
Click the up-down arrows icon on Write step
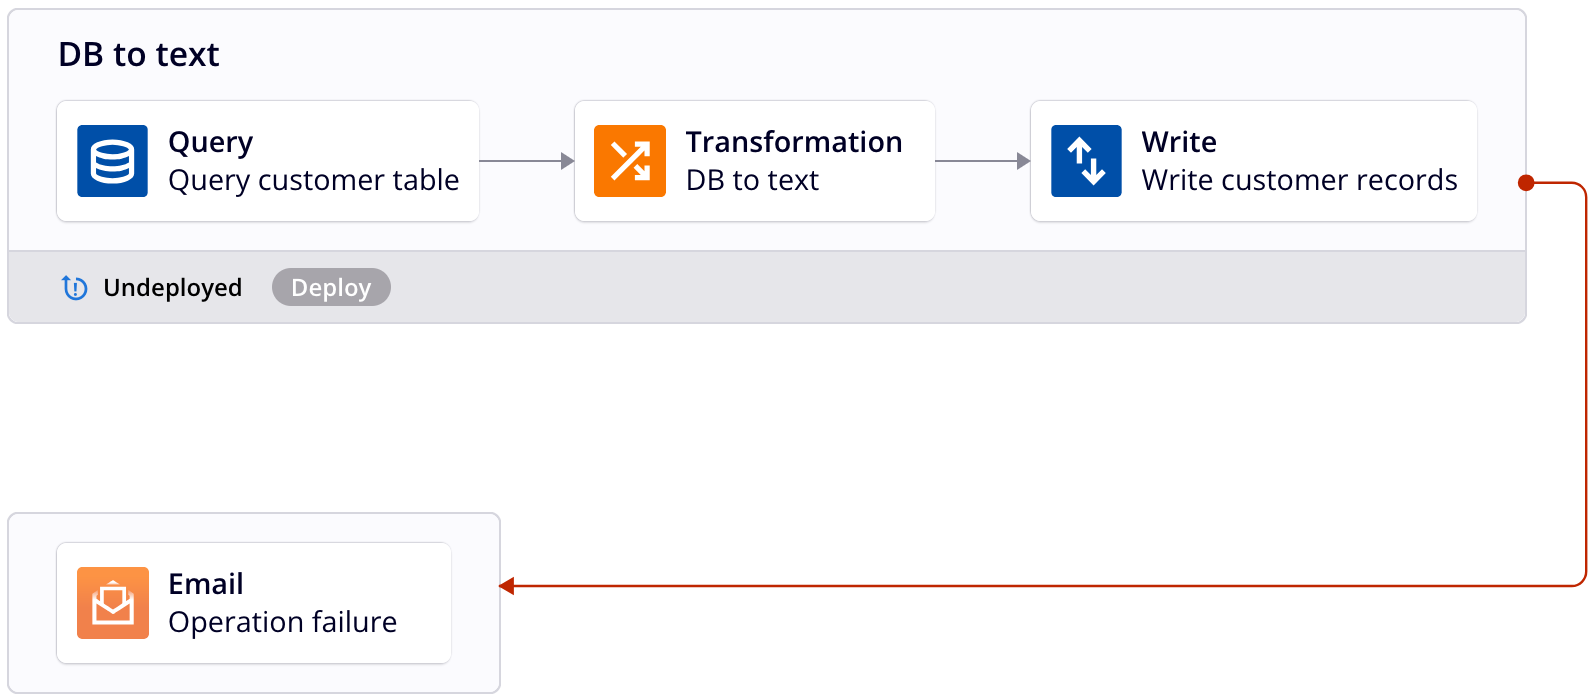1085,161
